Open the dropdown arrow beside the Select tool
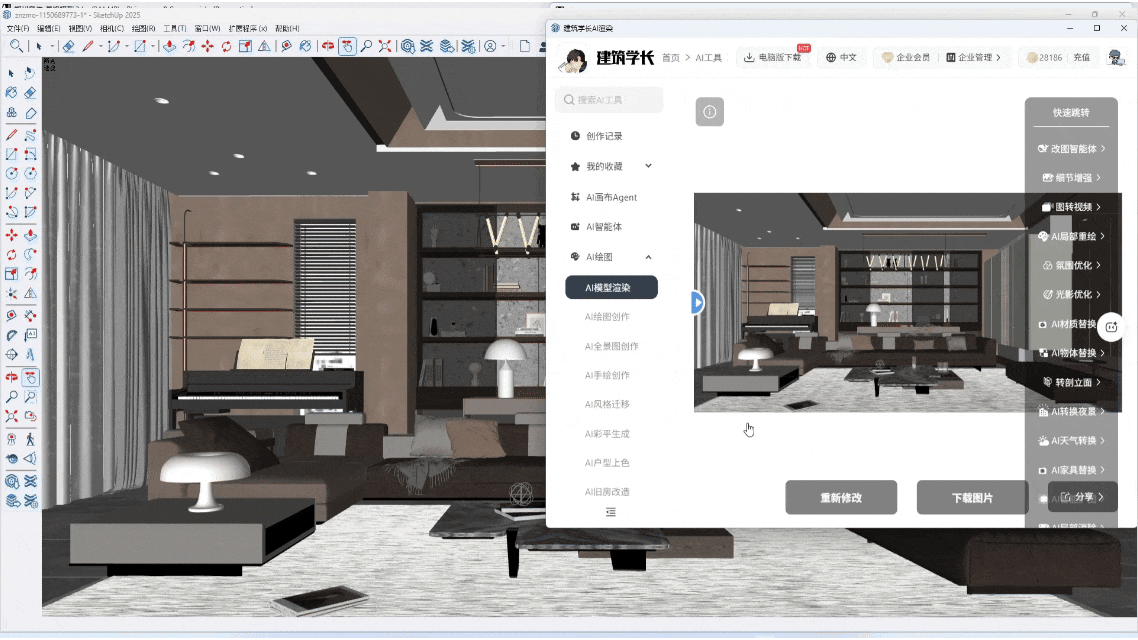Screen dimensions: 1138x640 click(x=52, y=46)
